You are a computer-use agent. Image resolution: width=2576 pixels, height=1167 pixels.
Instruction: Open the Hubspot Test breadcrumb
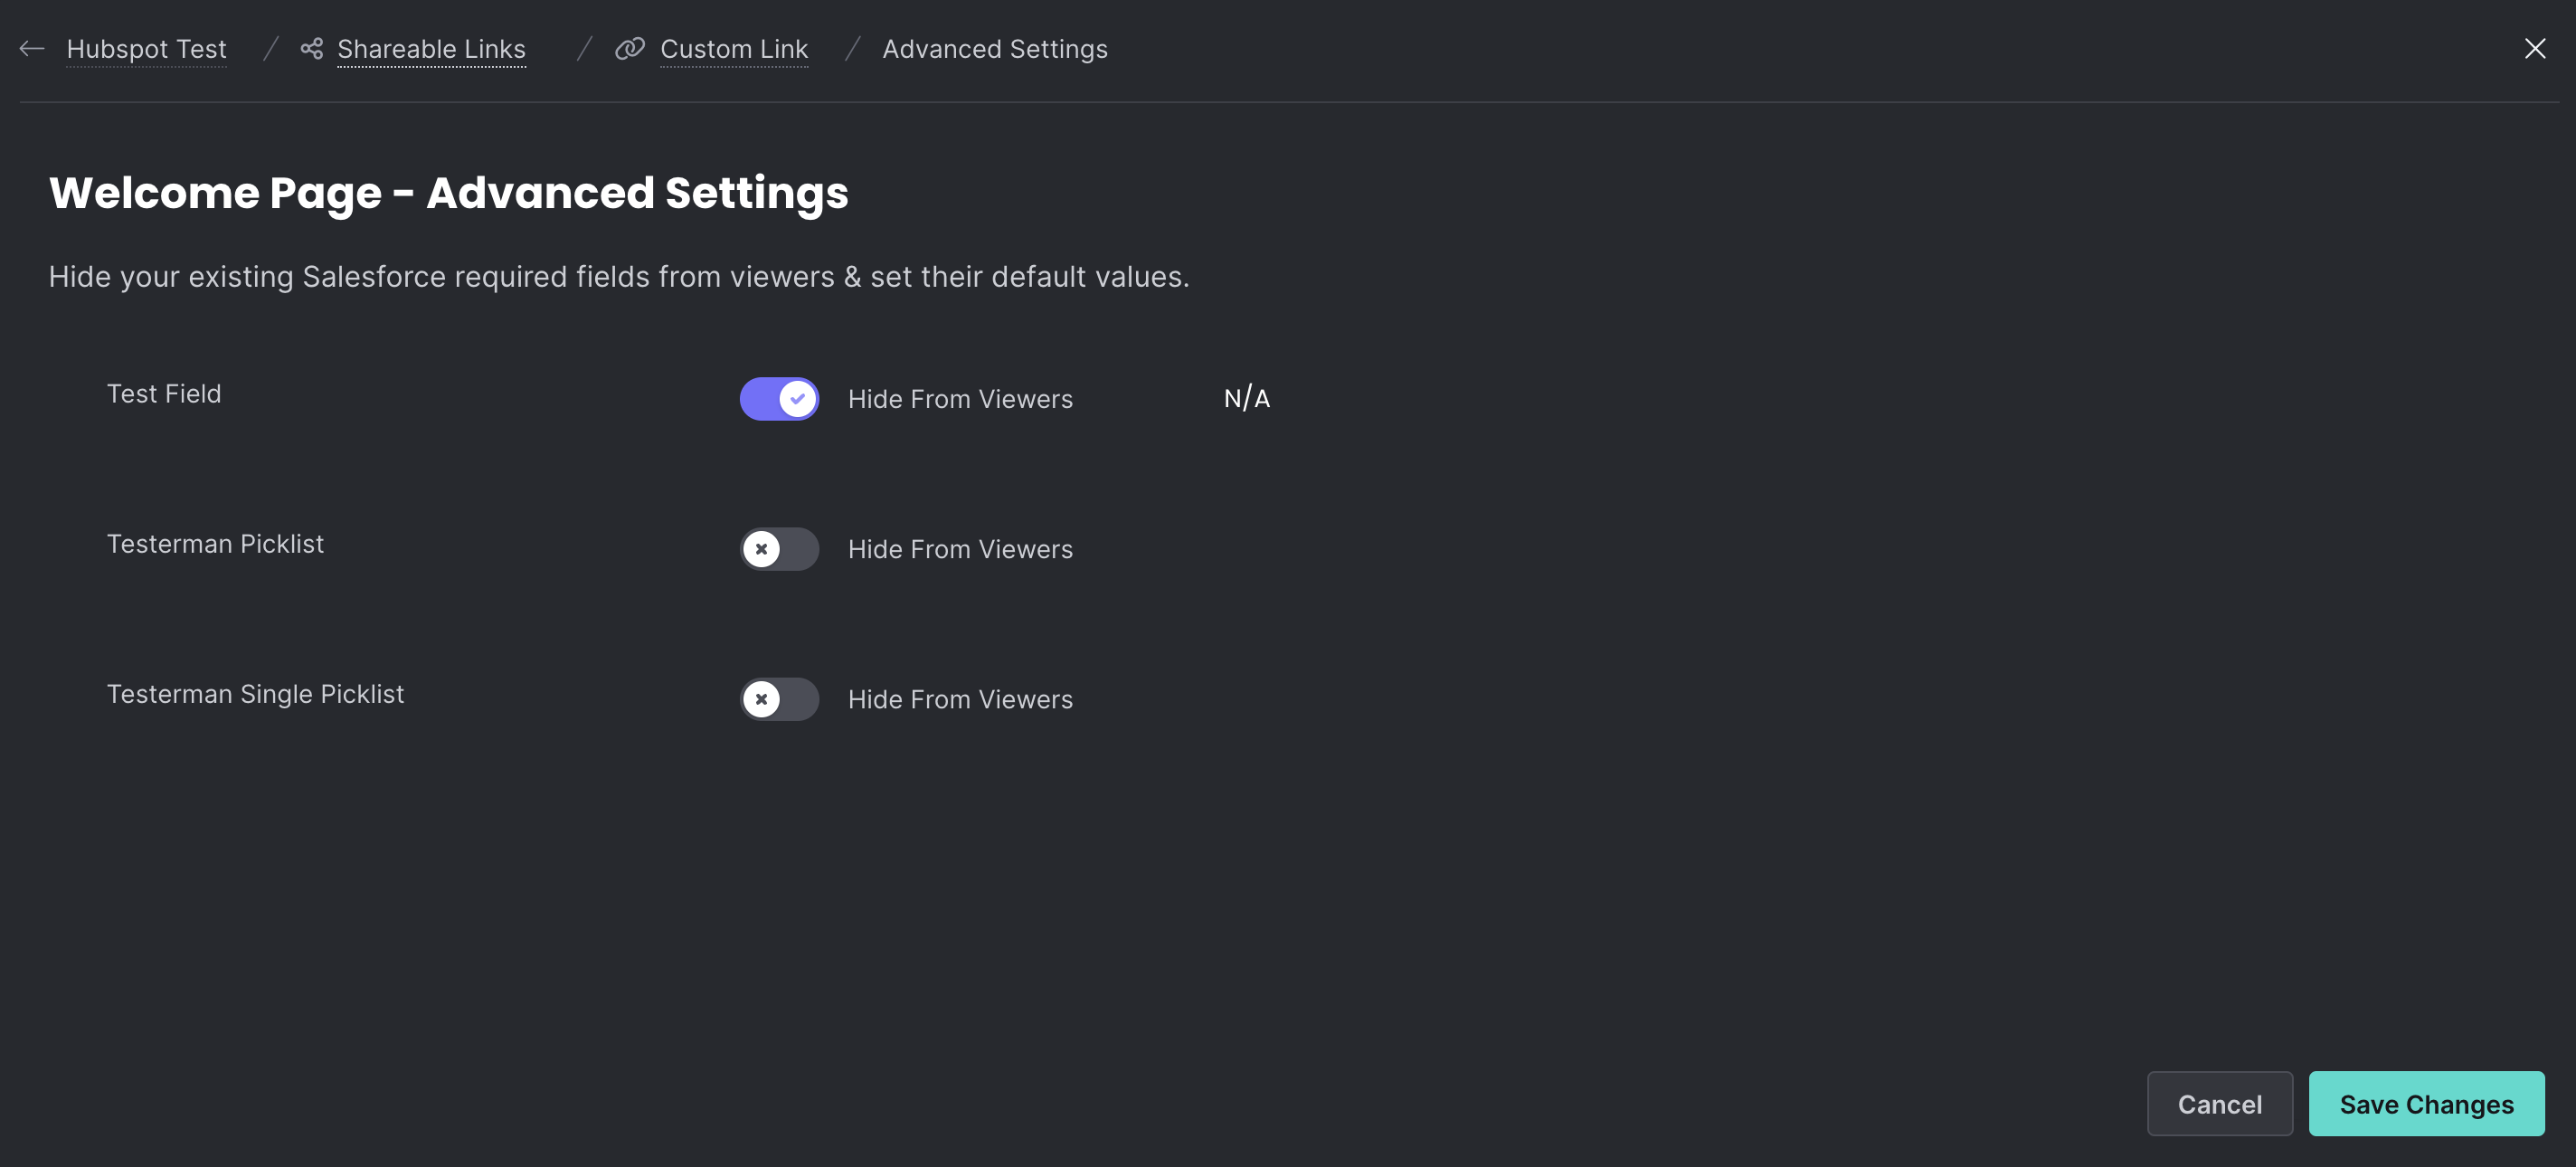click(x=146, y=49)
